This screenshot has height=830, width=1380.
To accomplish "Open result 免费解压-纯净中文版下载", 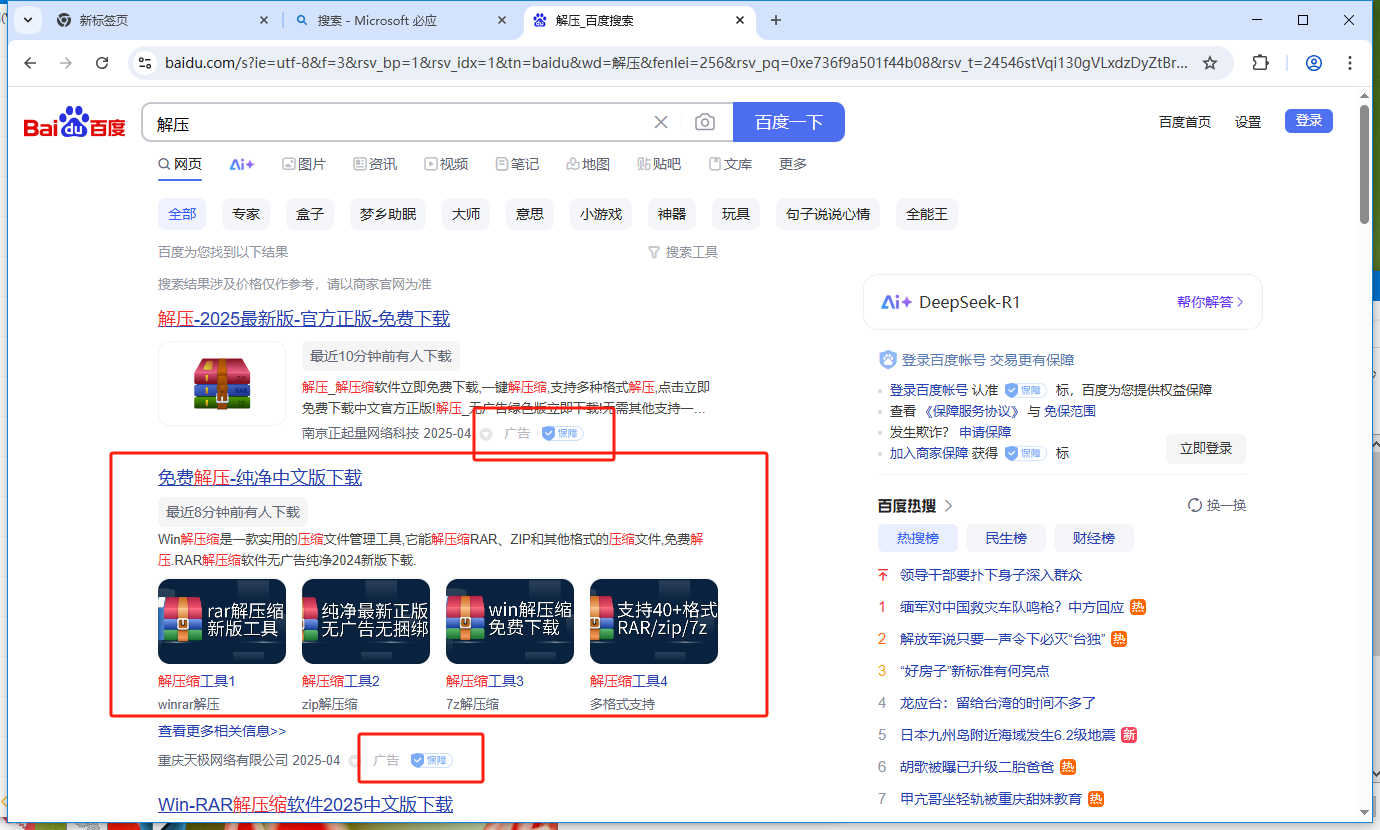I will click(x=260, y=477).
